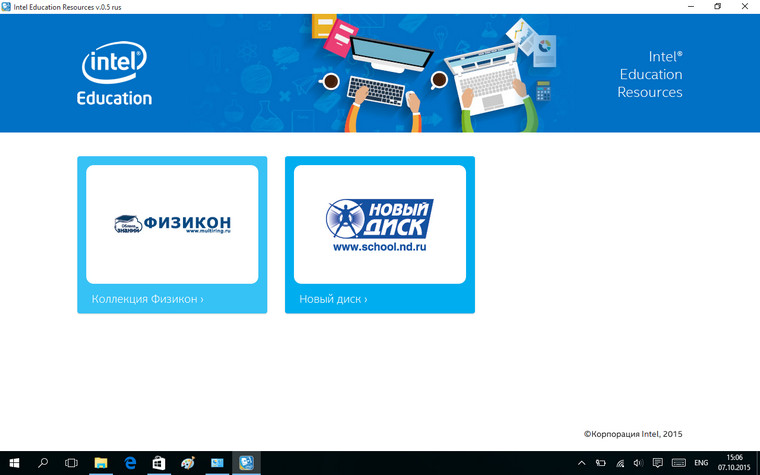Minimize the Intel Education Resources window
Viewport: 760px width, 475px height.
click(x=691, y=6)
